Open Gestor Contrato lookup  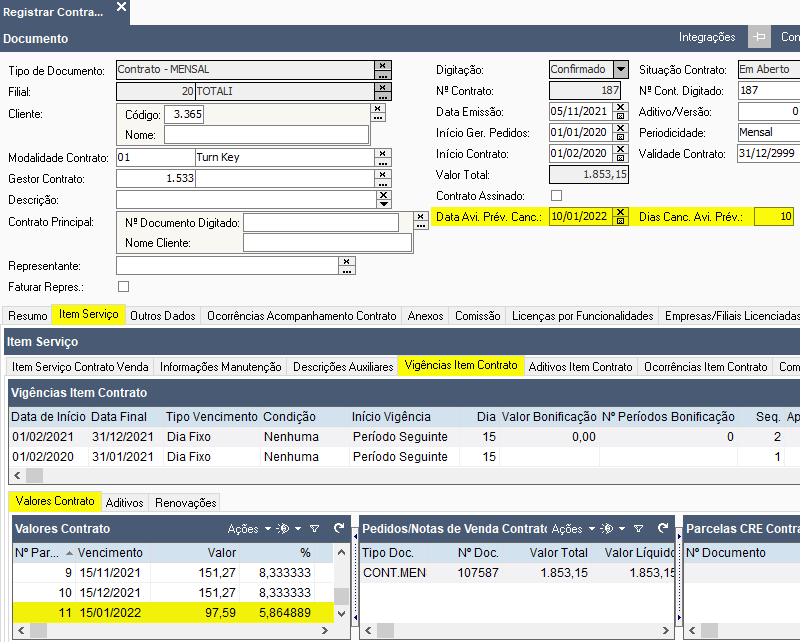[x=383, y=183]
